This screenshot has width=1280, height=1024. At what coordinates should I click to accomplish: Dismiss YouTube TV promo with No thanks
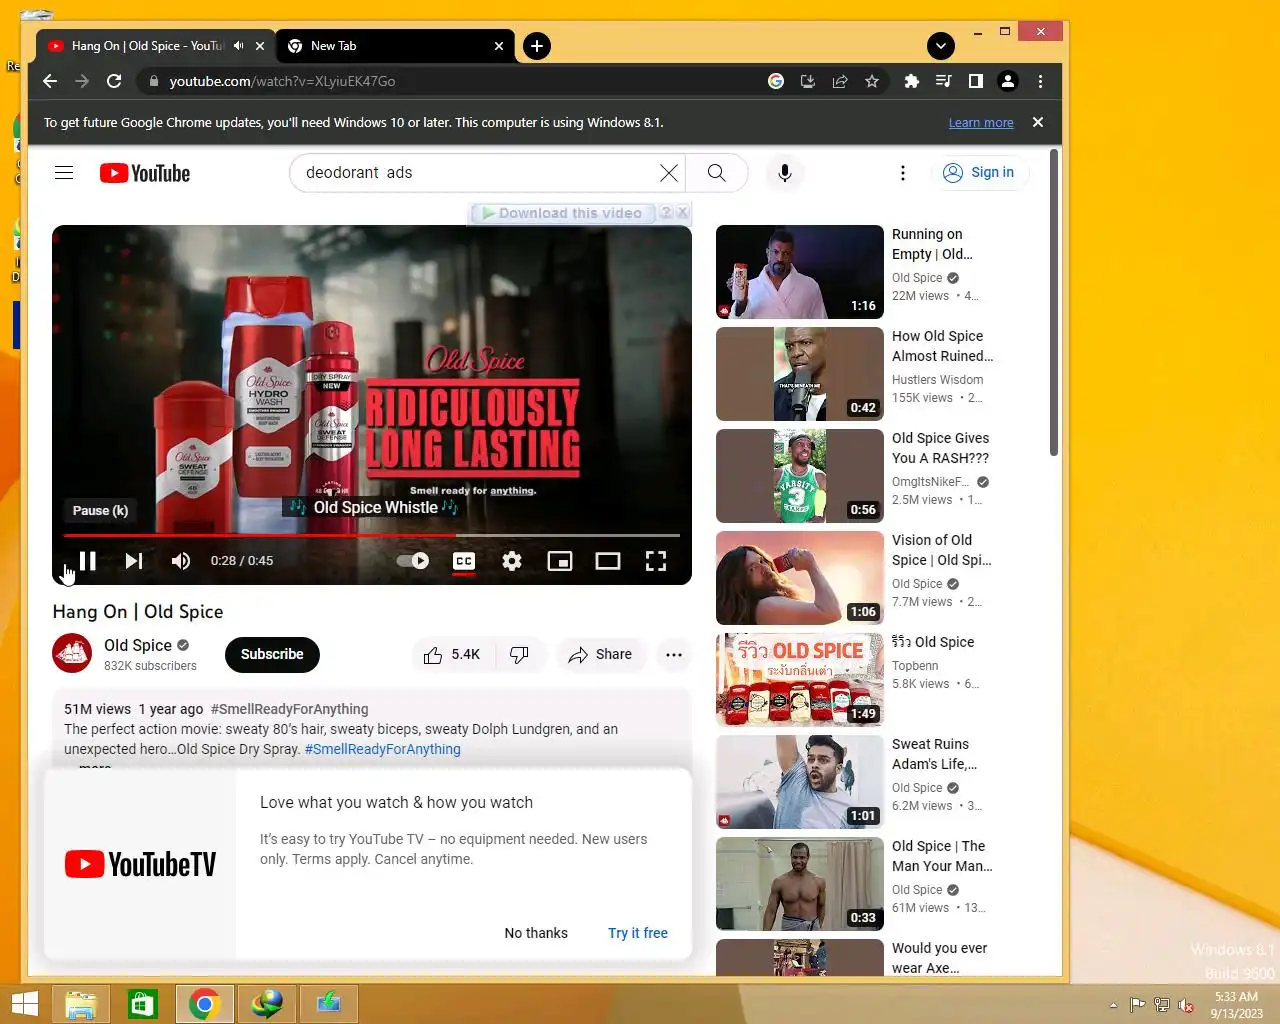tap(536, 933)
